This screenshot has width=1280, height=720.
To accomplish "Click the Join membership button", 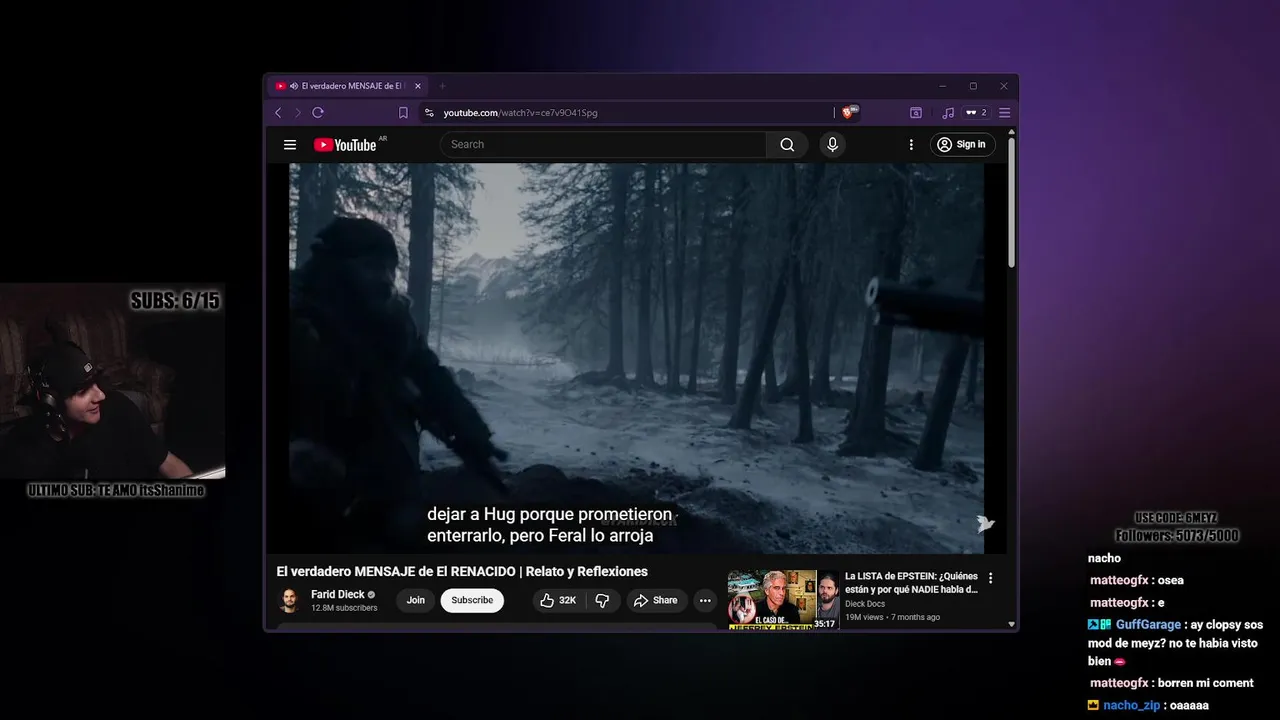I will (416, 600).
